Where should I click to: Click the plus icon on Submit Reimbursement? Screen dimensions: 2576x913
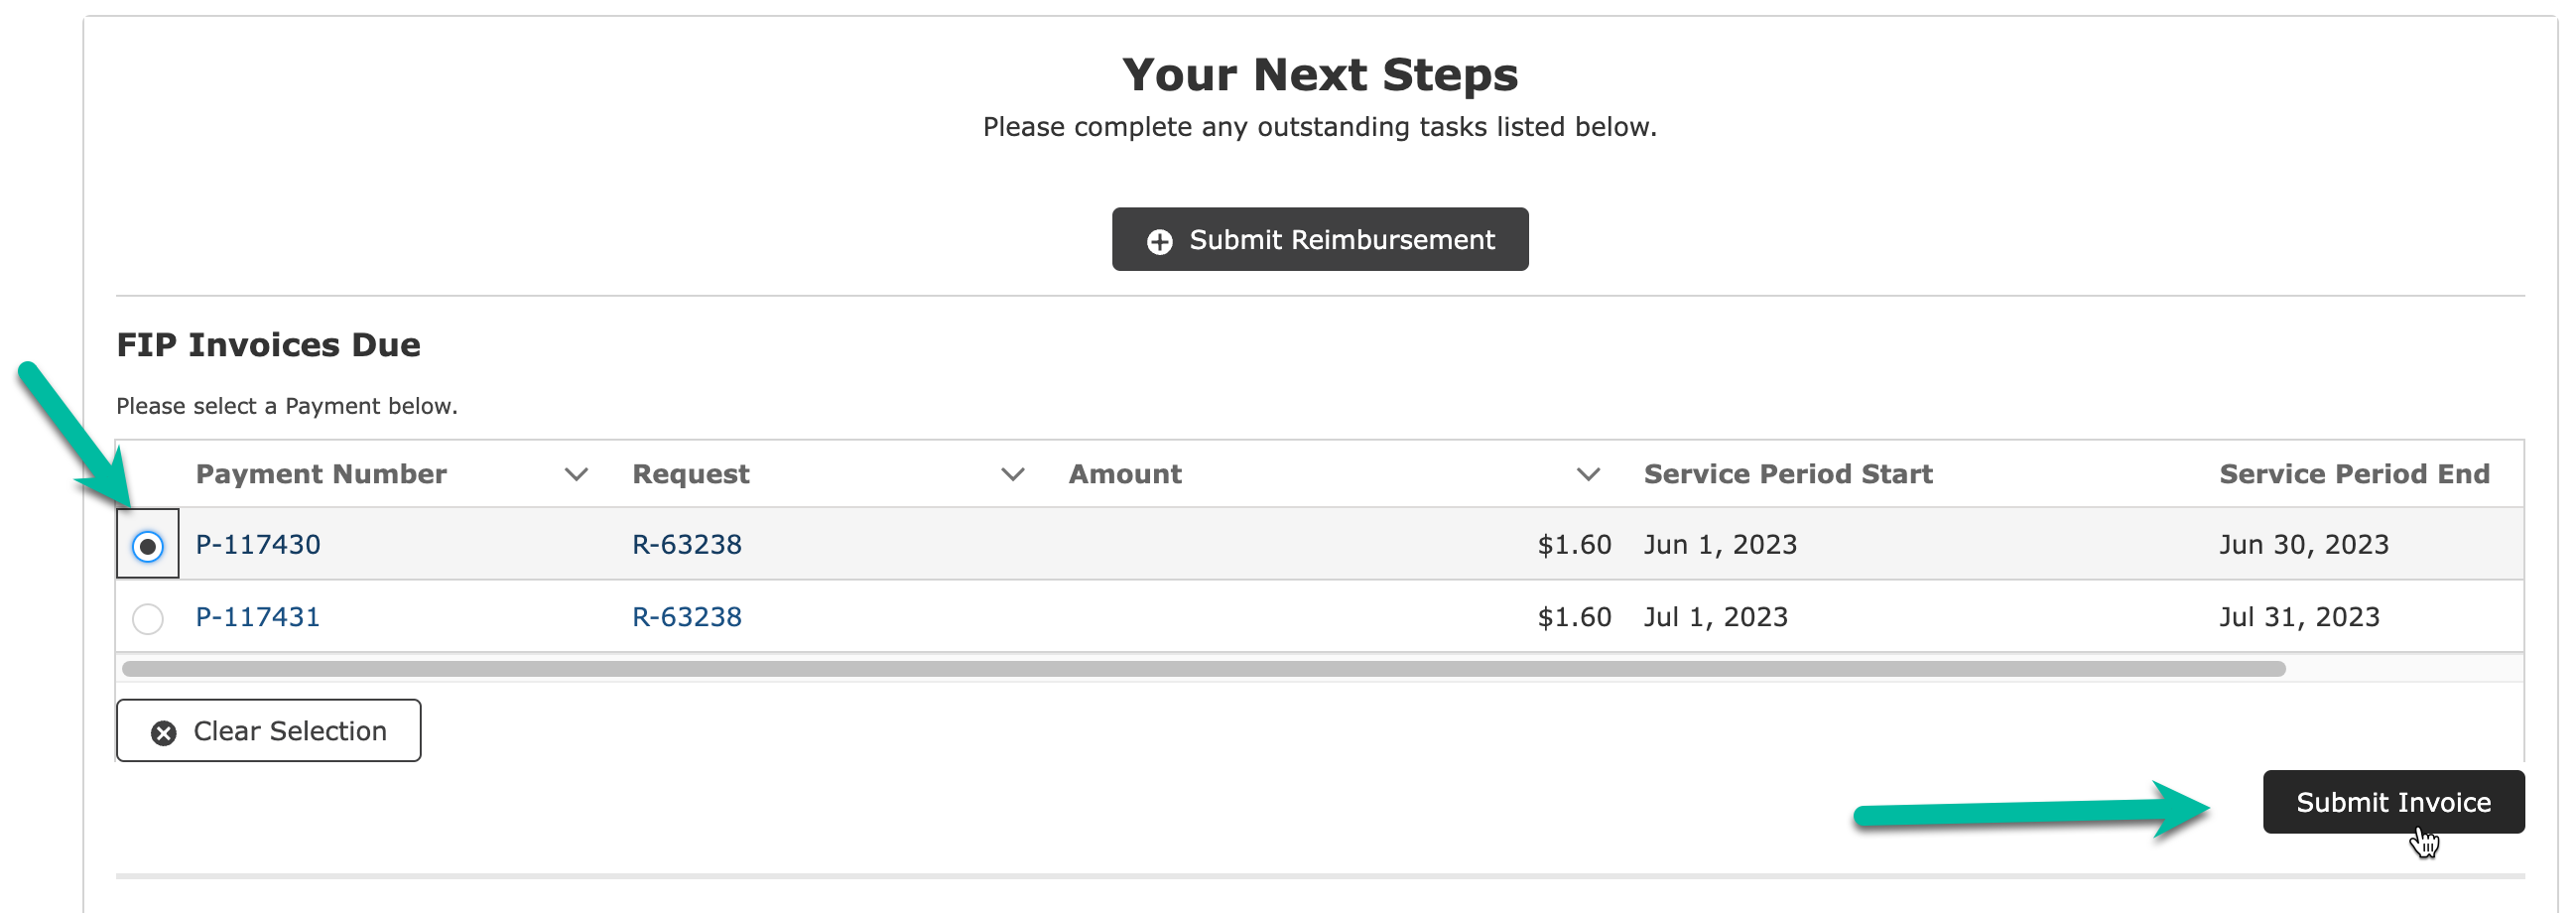(1159, 241)
